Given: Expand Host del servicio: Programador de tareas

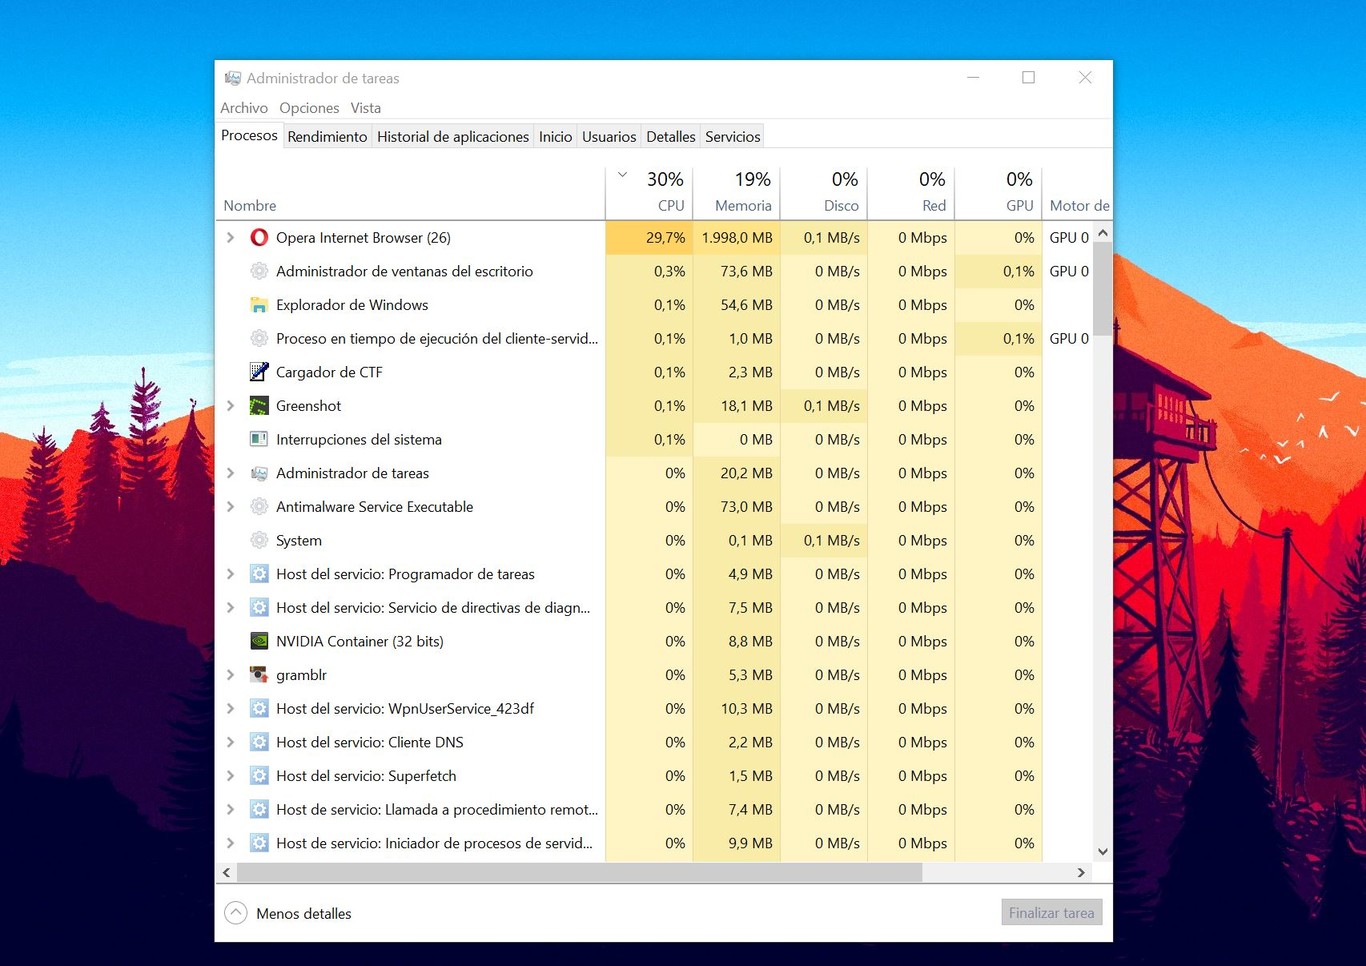Looking at the screenshot, I should [x=231, y=574].
